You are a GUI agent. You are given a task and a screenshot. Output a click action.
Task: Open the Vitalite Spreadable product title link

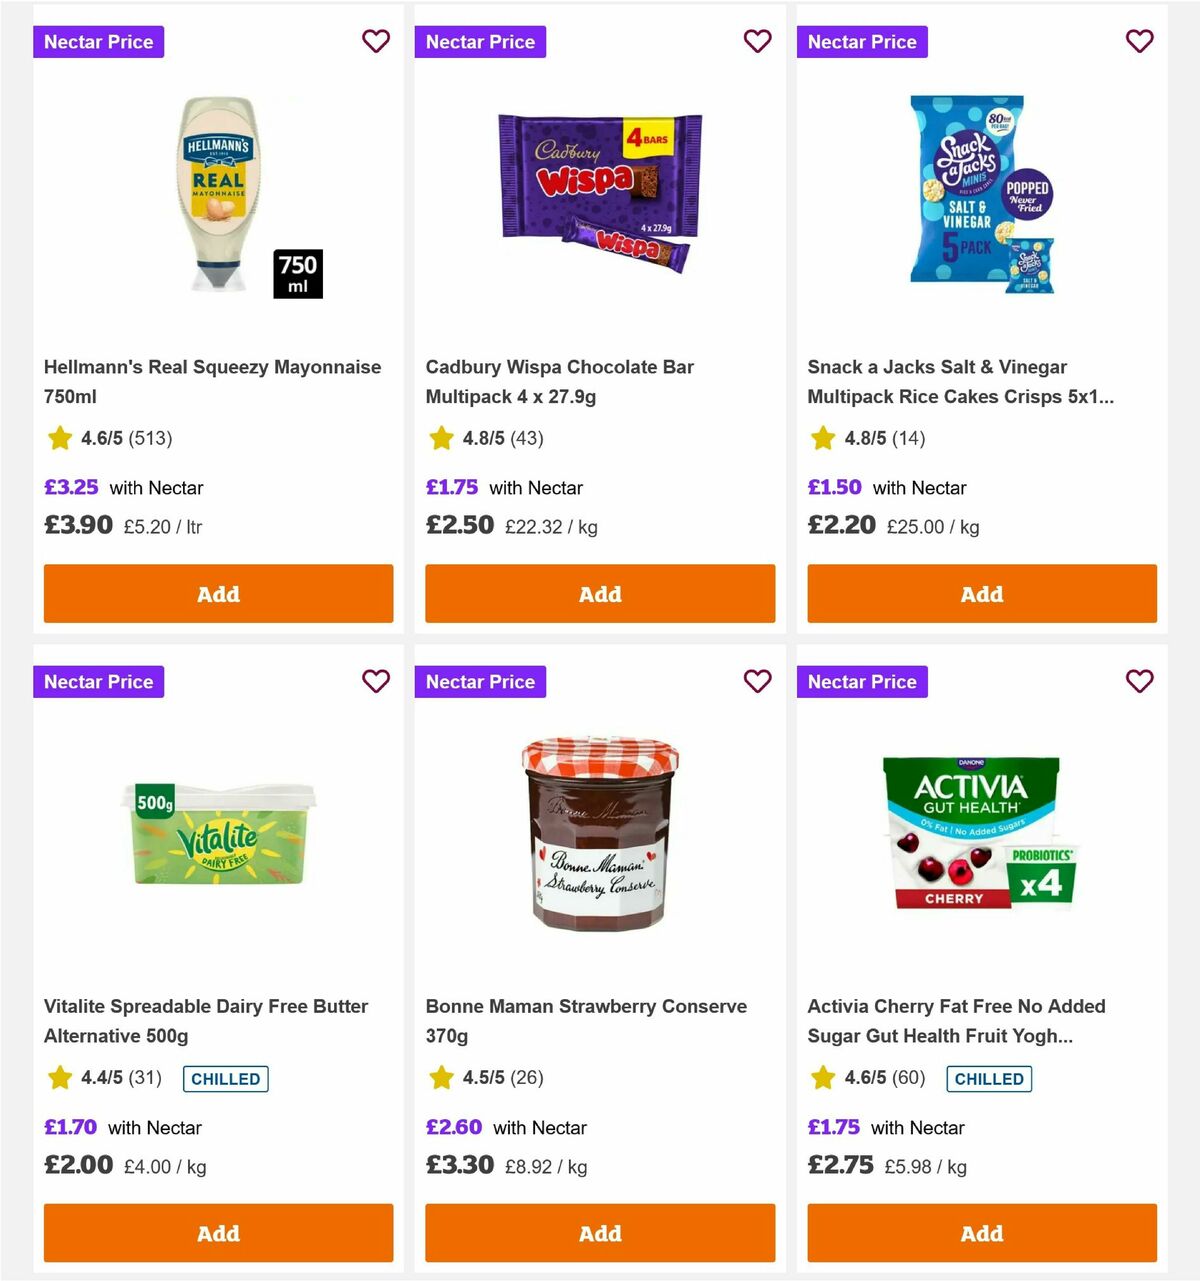pos(205,1021)
